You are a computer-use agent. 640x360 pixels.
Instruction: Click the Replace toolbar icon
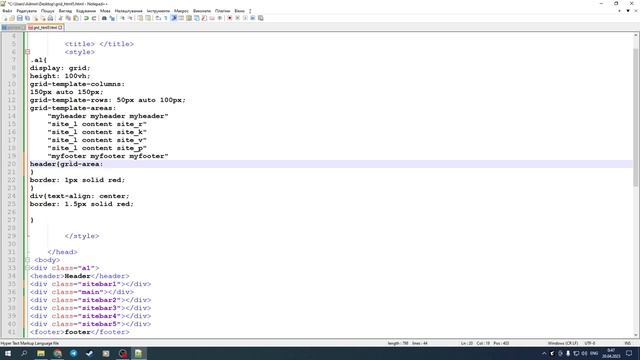(x=113, y=18)
